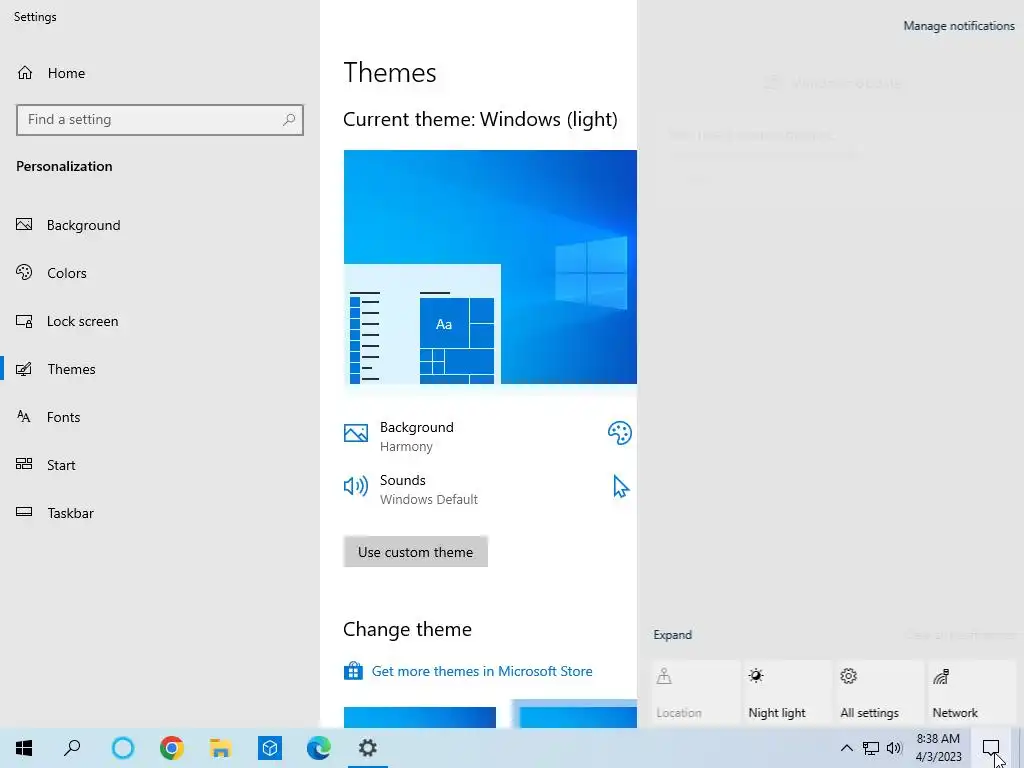This screenshot has height=768, width=1024.
Task: Click the current theme preview image
Action: [x=490, y=267]
